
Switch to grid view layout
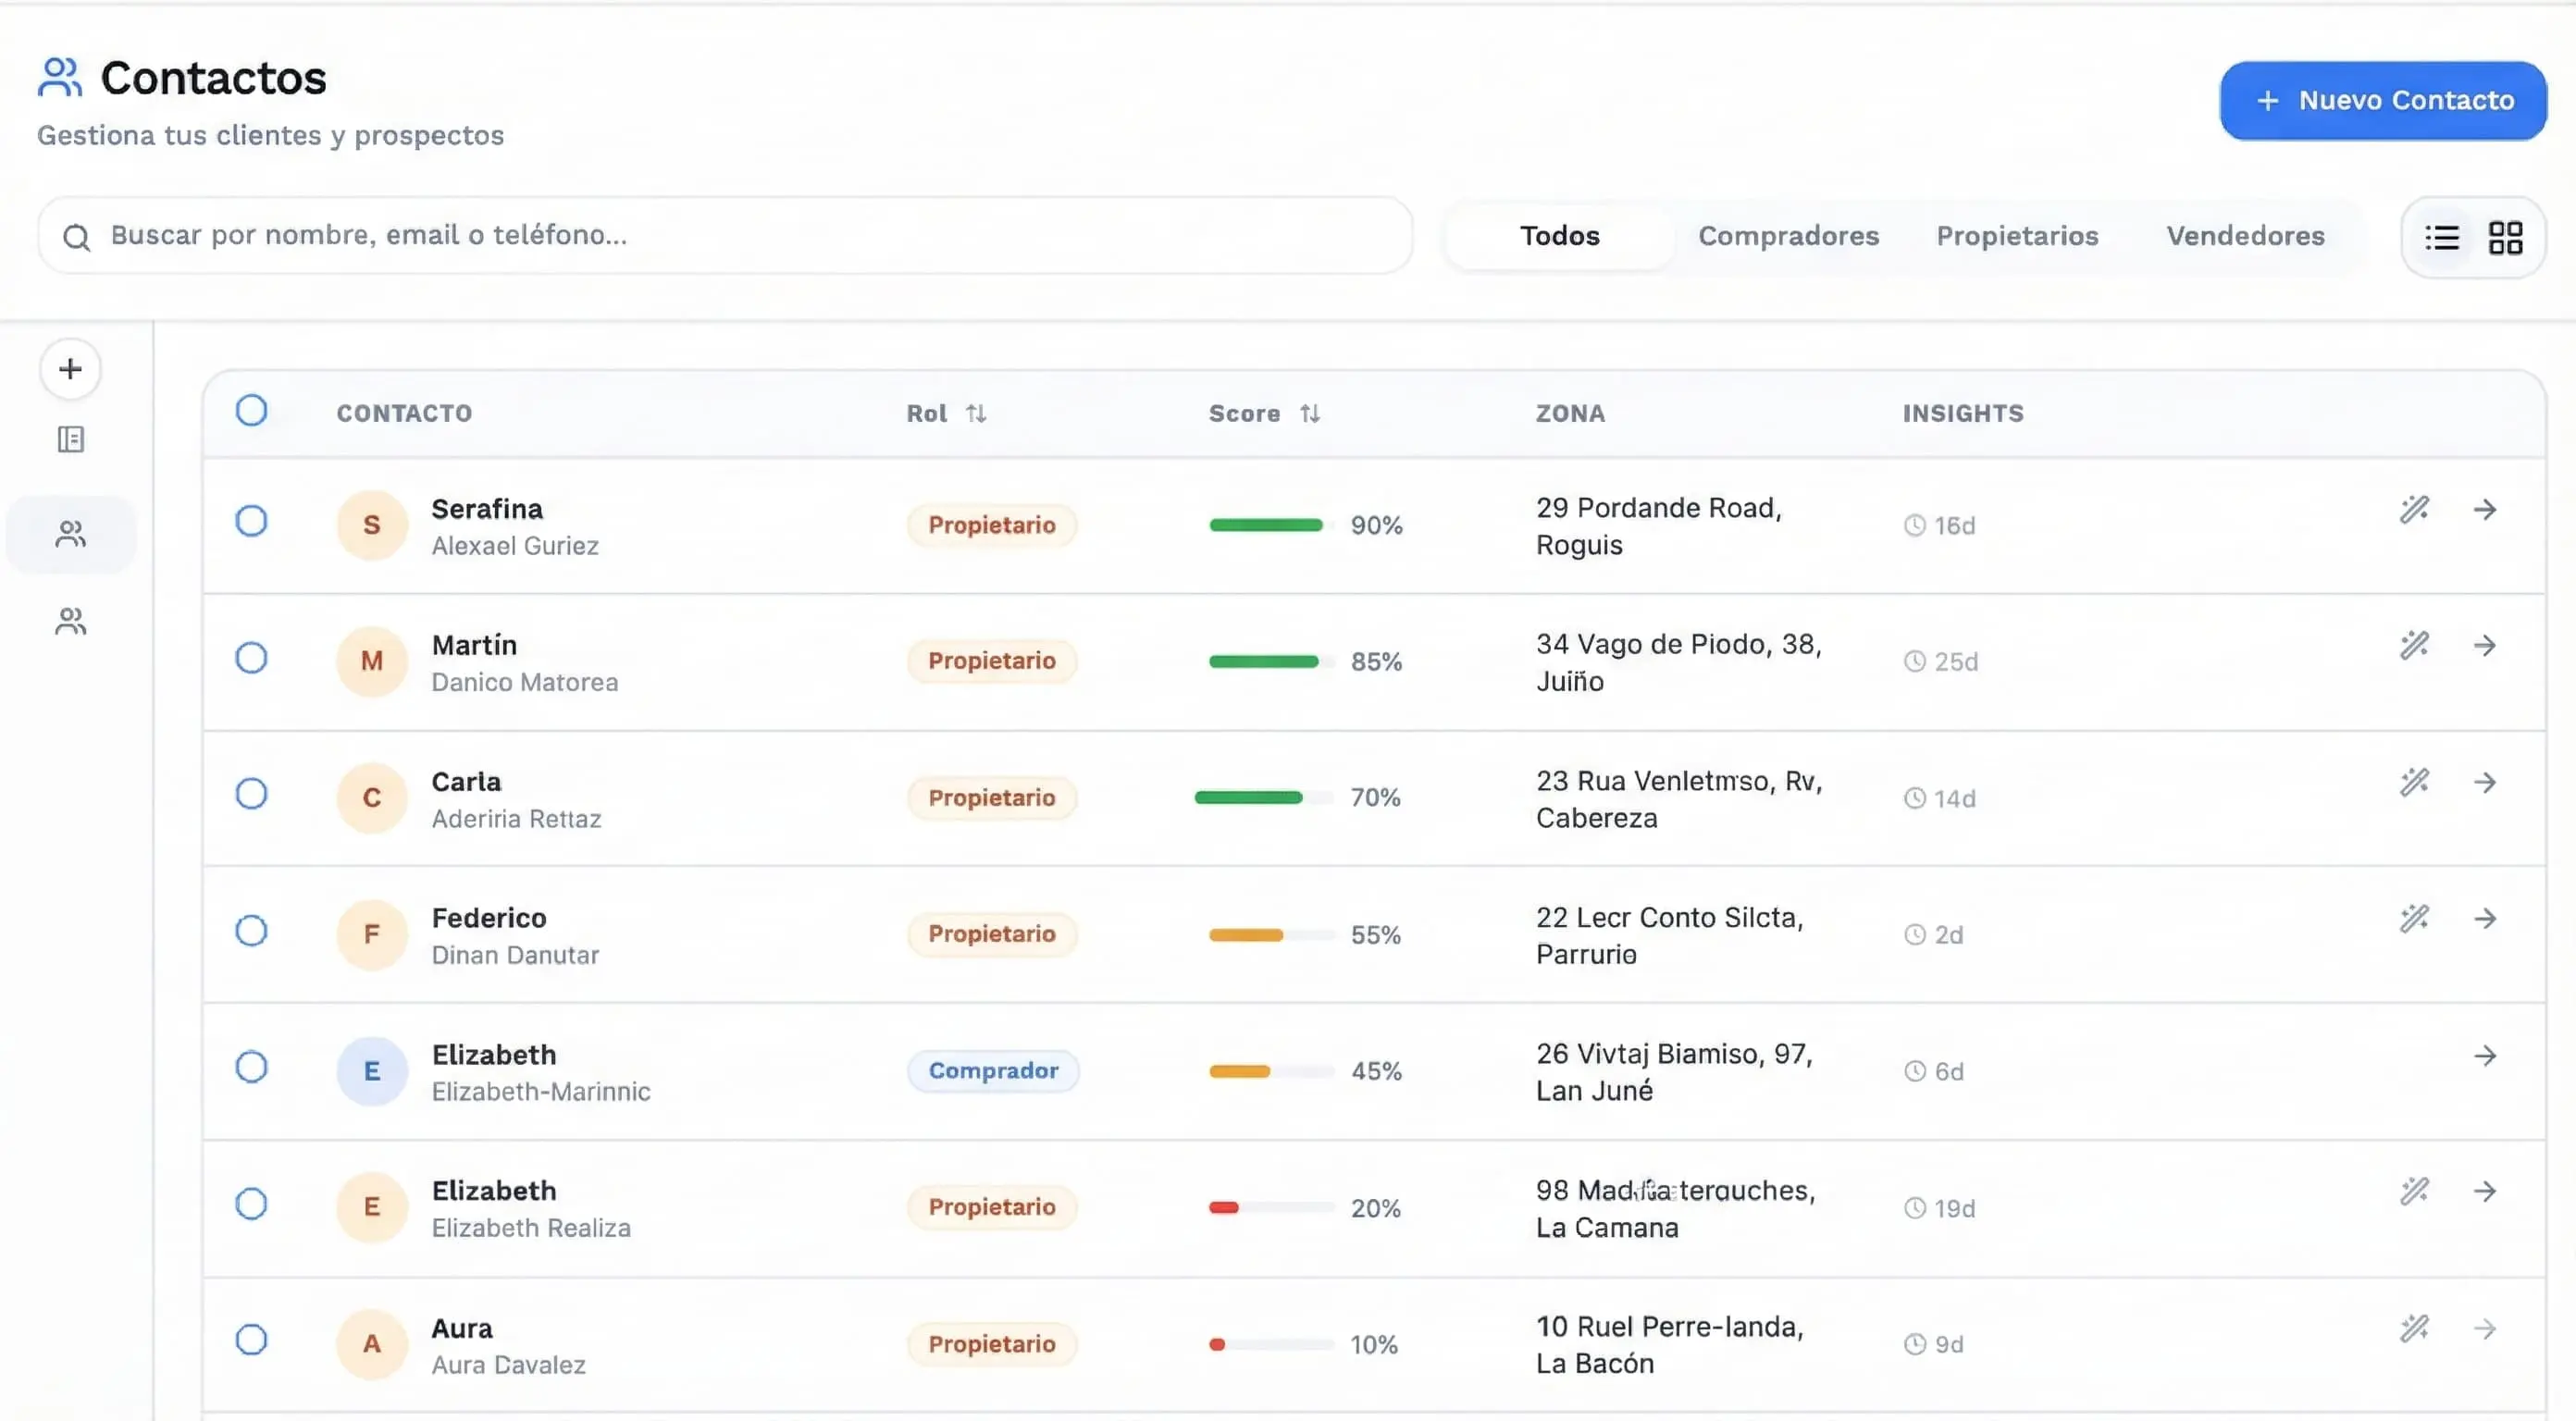(x=2506, y=237)
